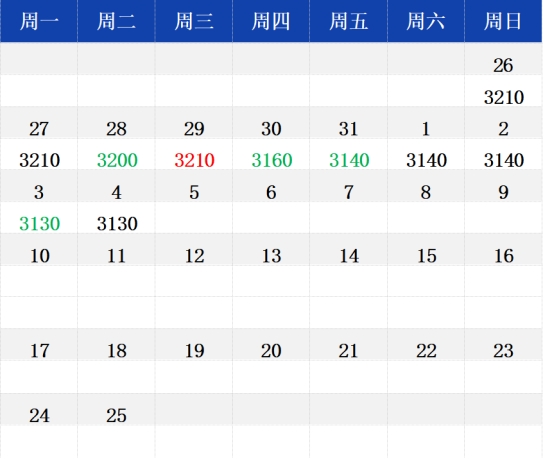Click the 周一 column header
544x459 pixels.
(x=39, y=21)
